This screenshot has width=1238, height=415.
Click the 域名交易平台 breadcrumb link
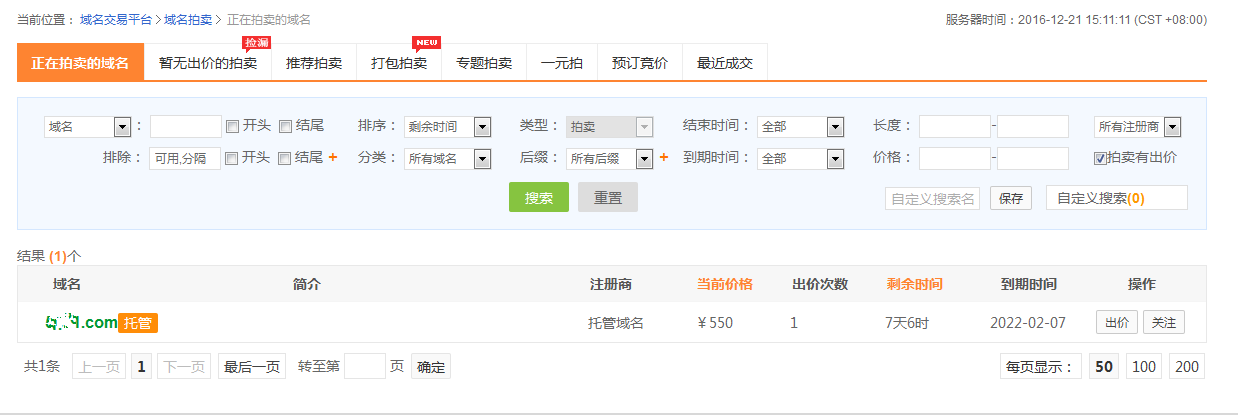tap(115, 19)
